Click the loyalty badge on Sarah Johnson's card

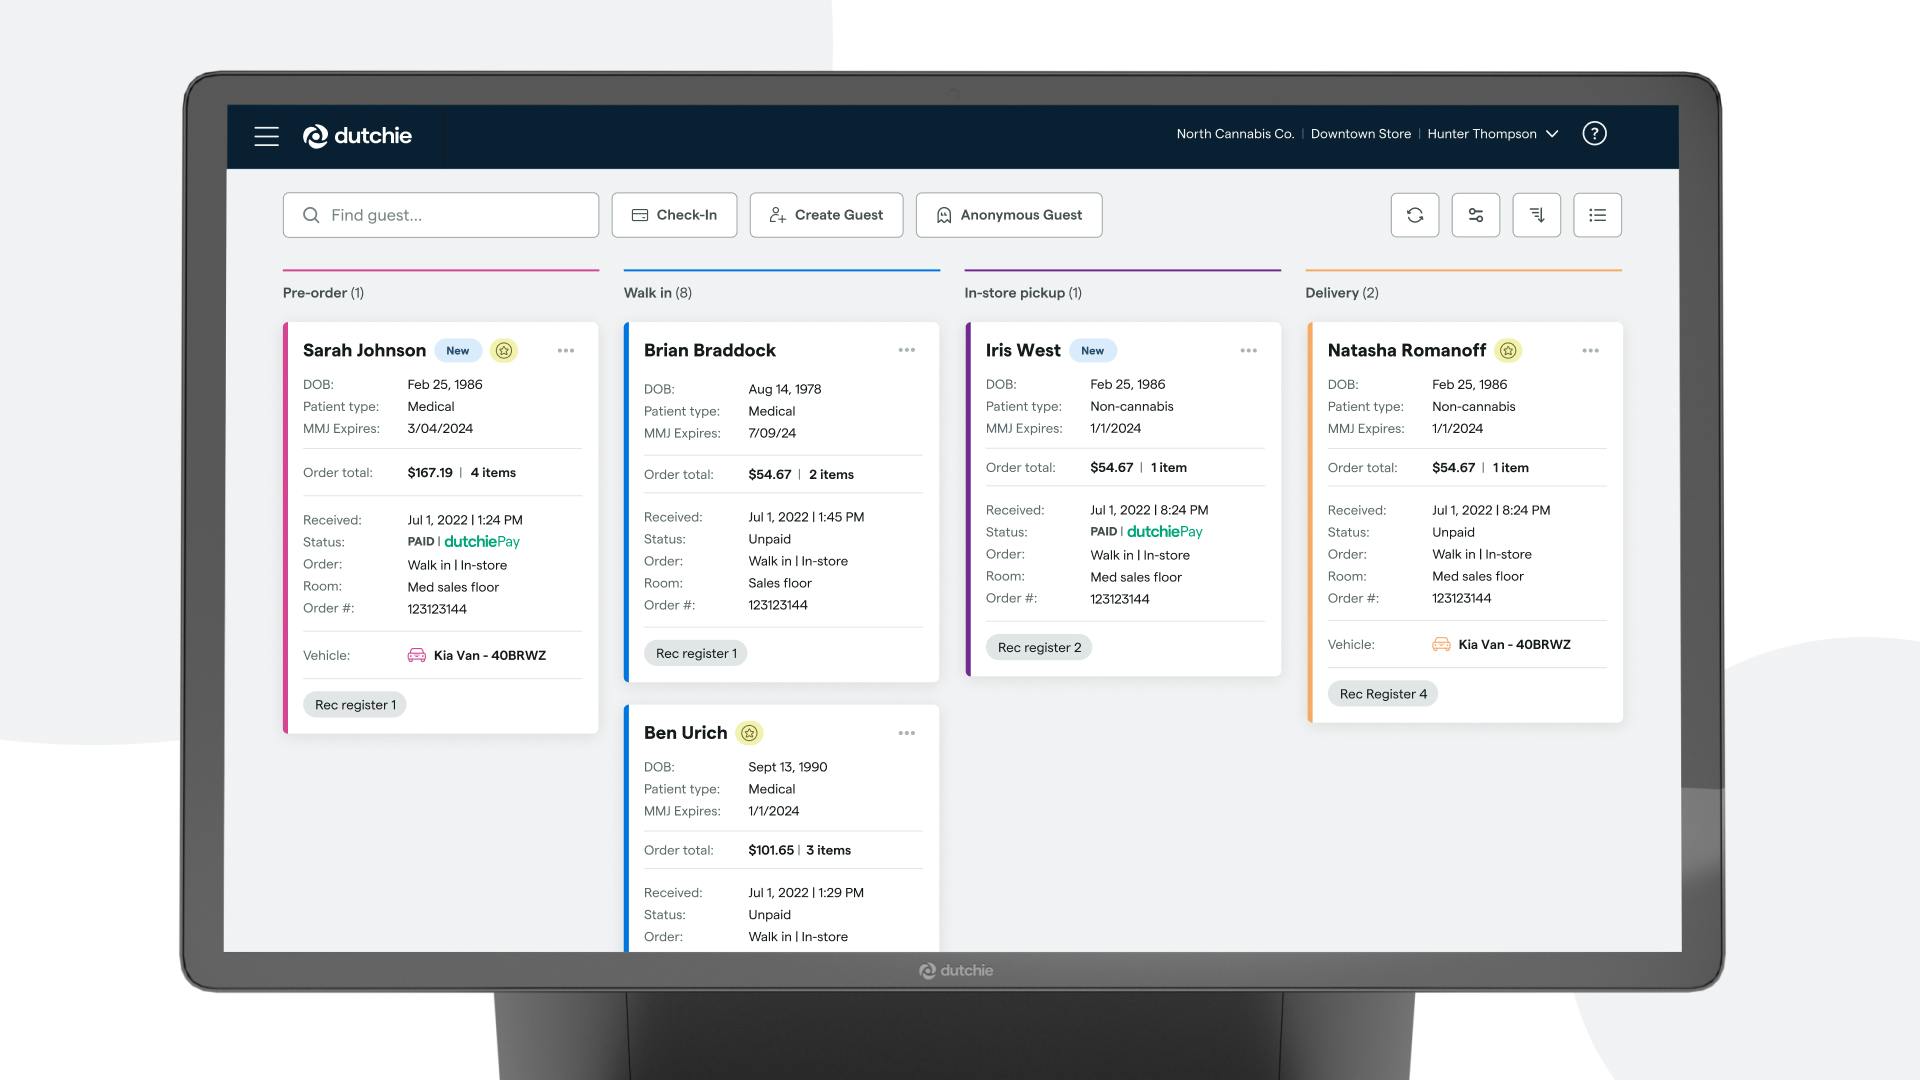[503, 350]
